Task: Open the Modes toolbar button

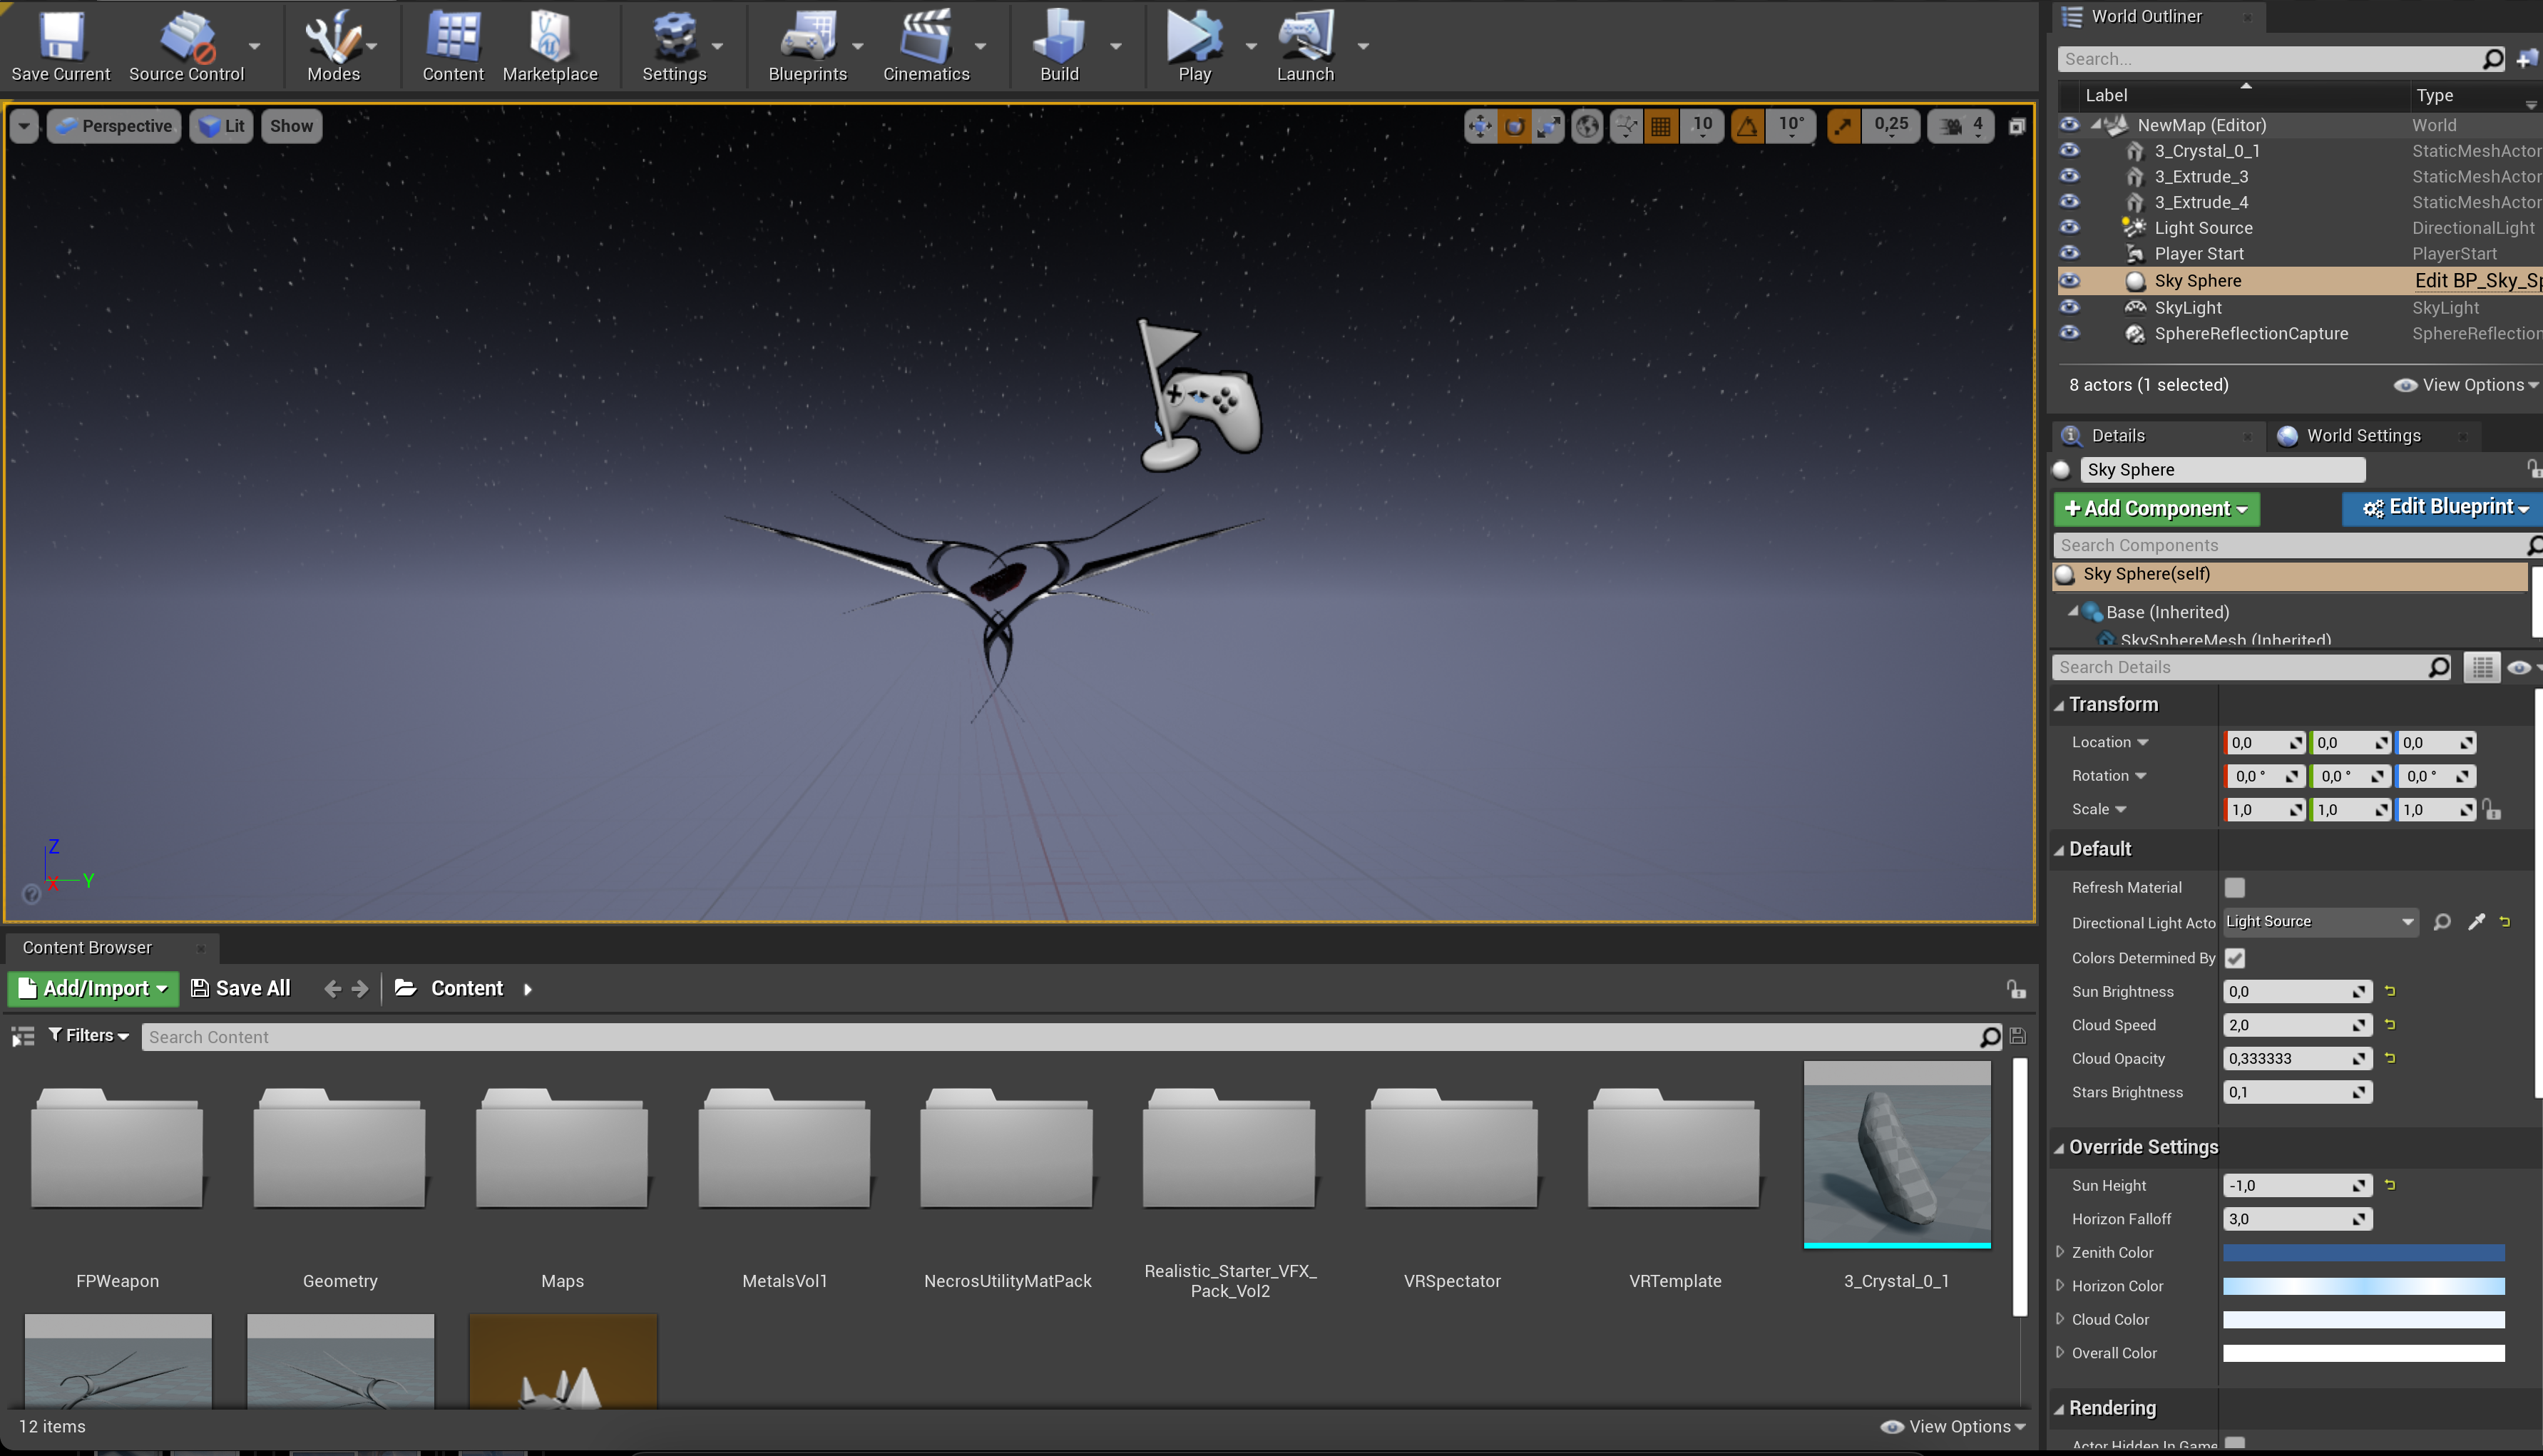Action: [333, 45]
